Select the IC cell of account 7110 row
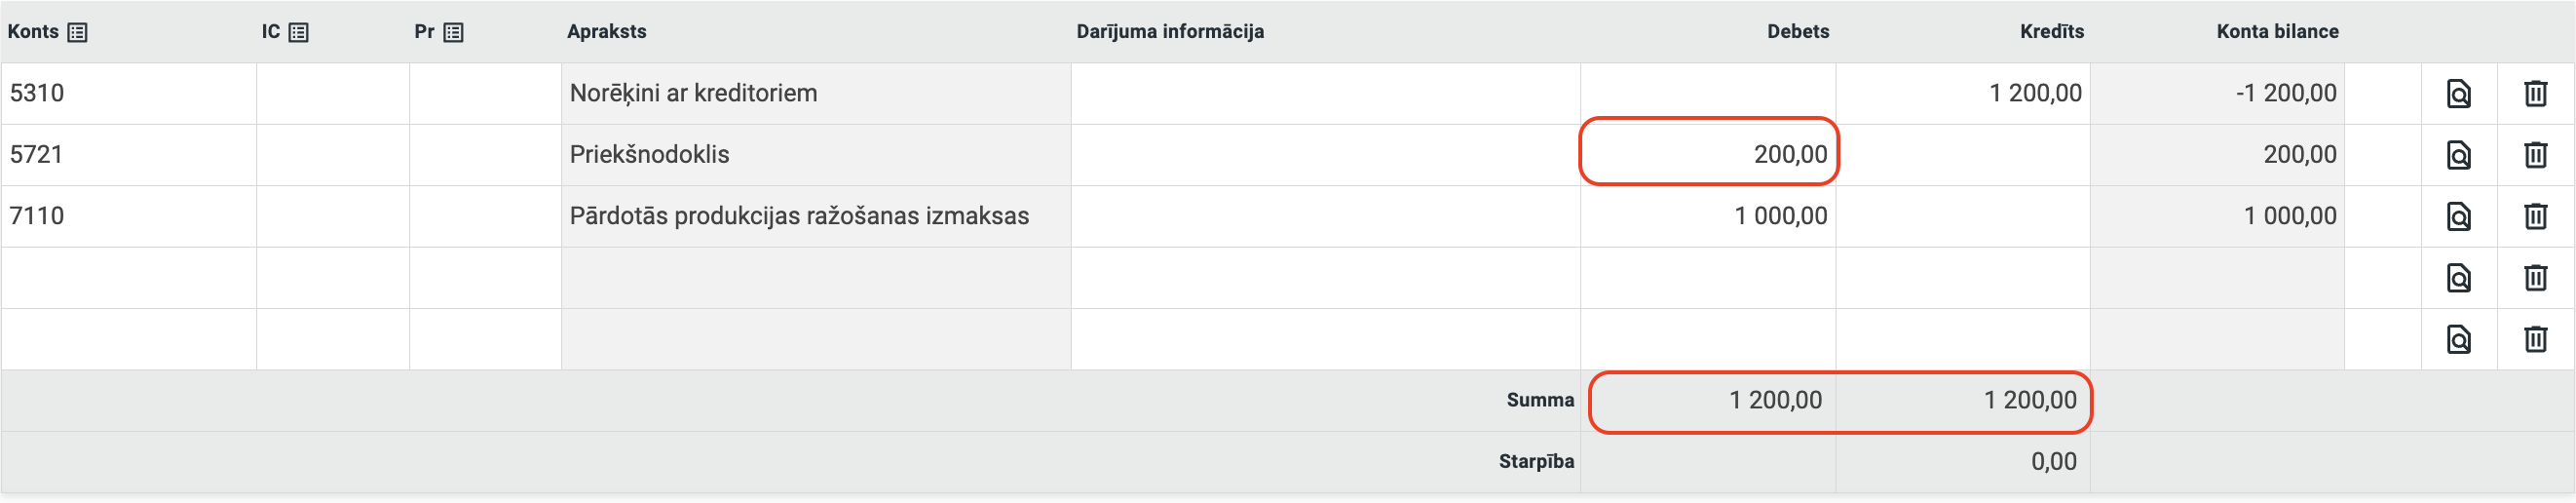 coord(333,216)
